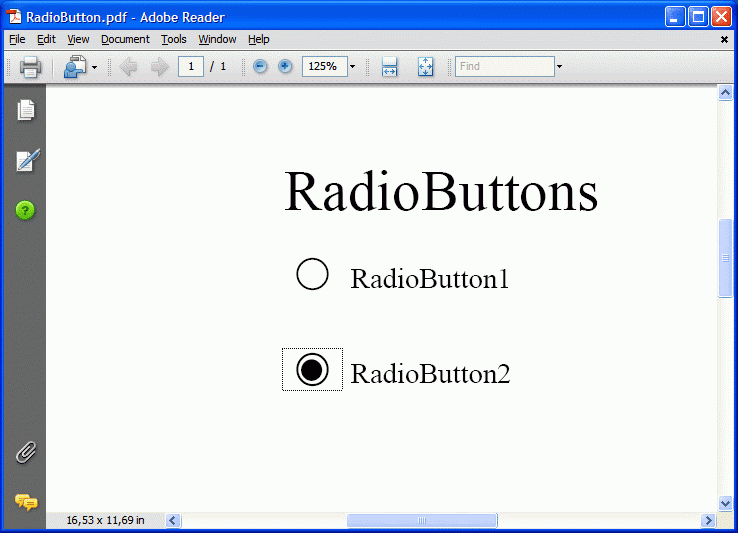Click the page number field
Image resolution: width=738 pixels, height=533 pixels.
[x=191, y=66]
